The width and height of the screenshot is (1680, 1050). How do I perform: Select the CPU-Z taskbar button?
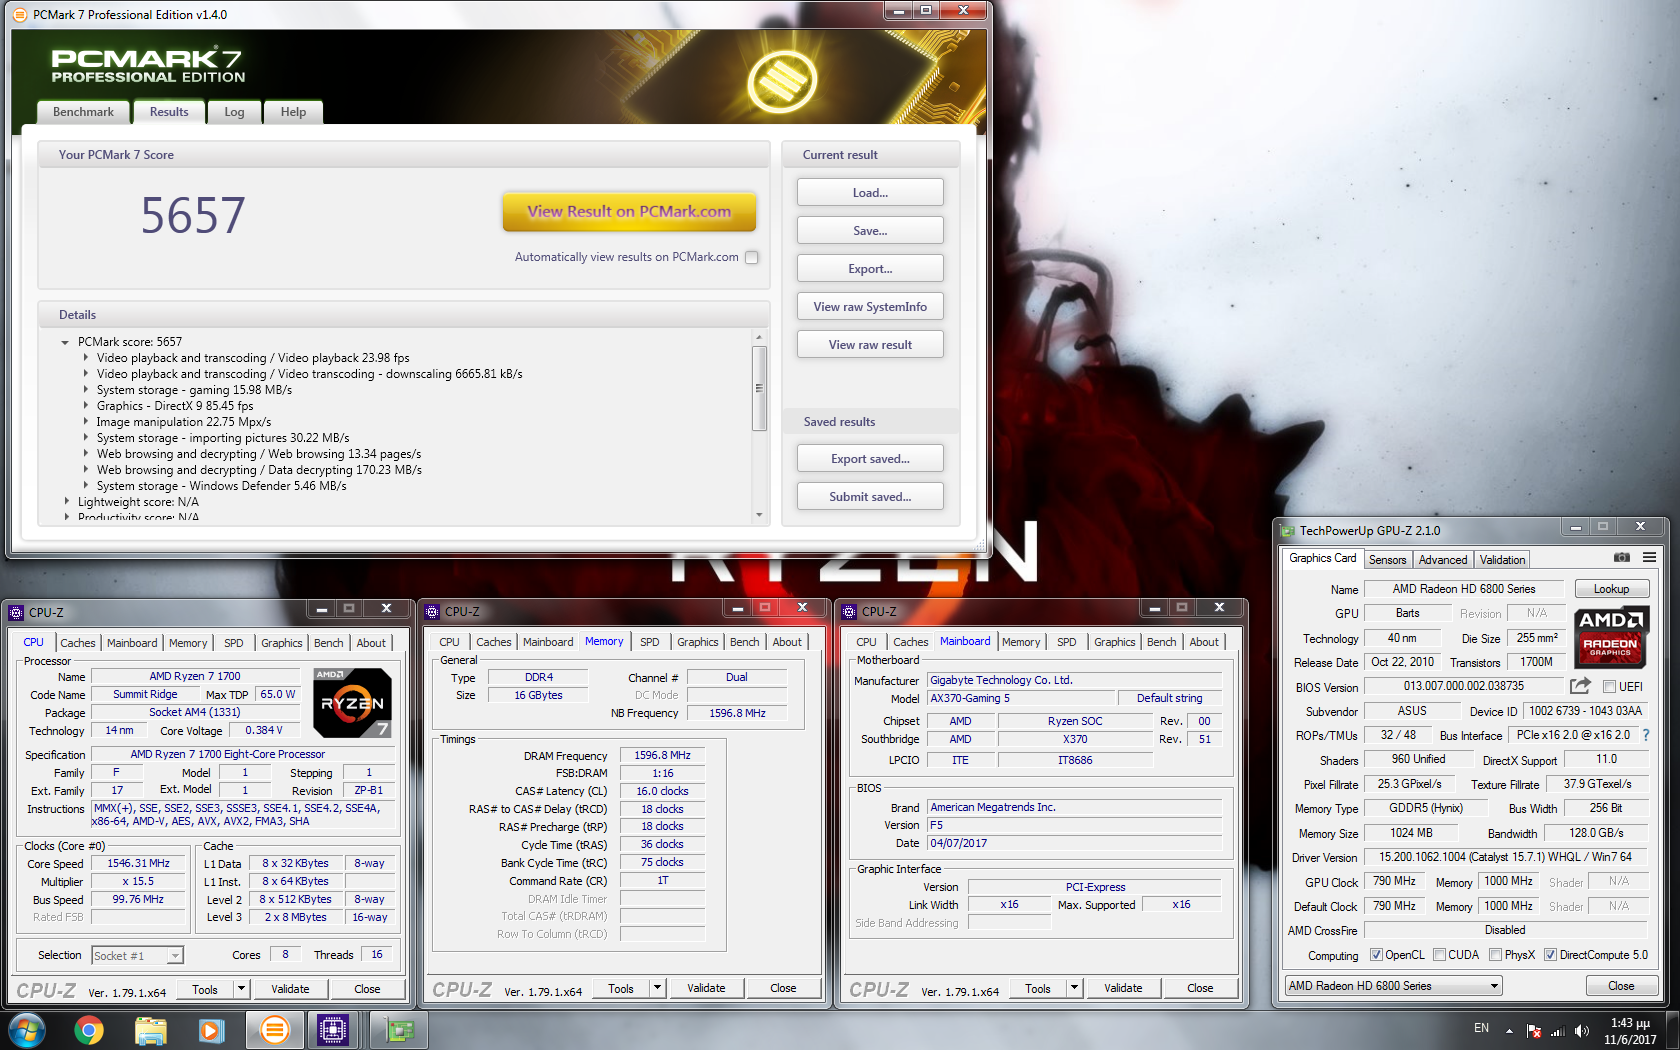pos(333,1030)
